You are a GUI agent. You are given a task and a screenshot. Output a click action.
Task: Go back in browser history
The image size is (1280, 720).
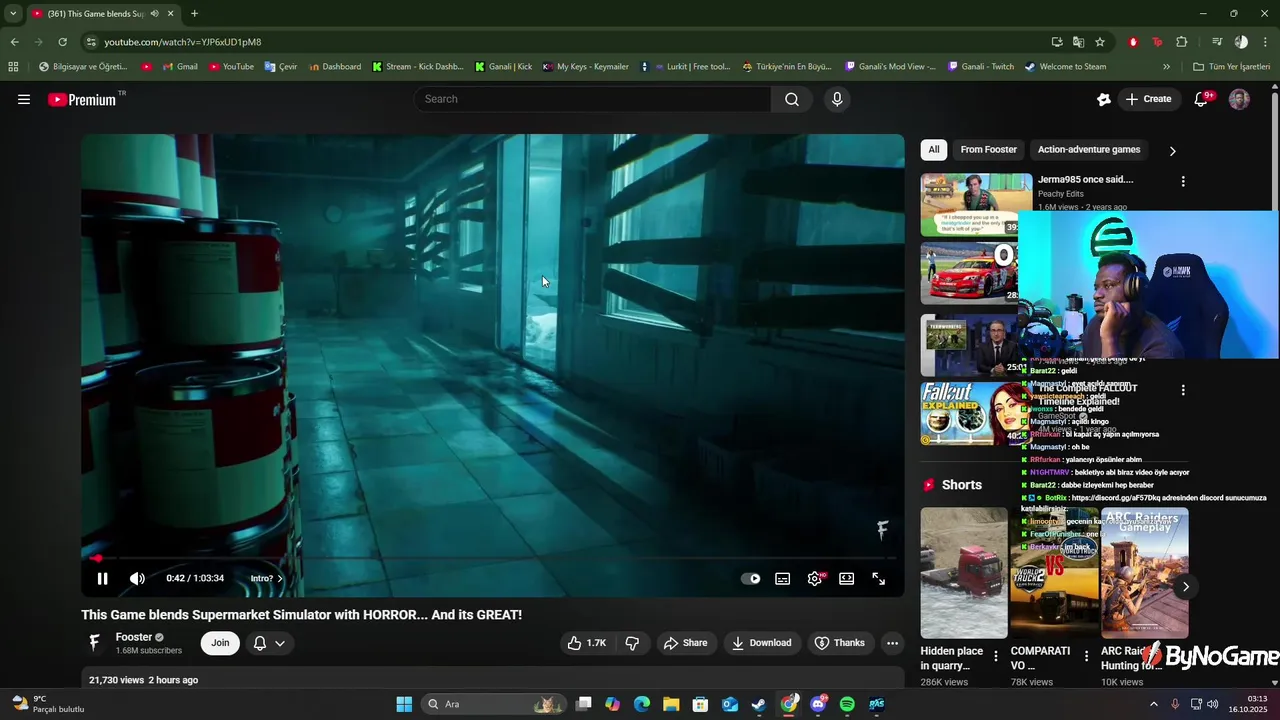pos(14,42)
